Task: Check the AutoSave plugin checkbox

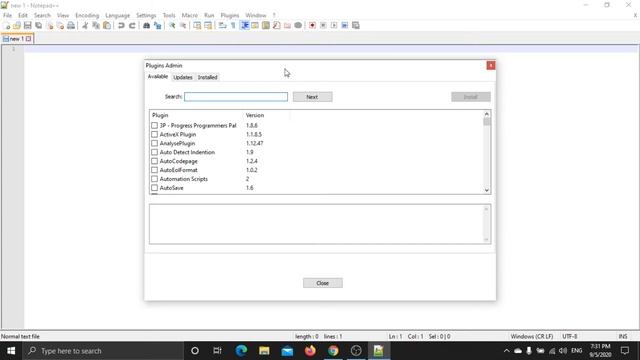Action: 154,188
